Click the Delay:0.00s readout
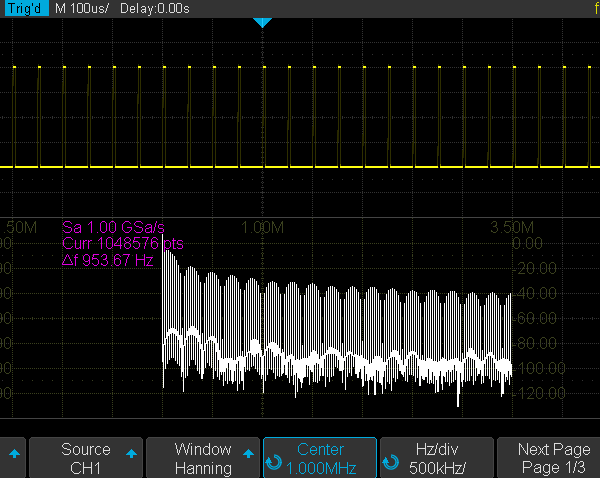The image size is (600, 478). click(154, 8)
